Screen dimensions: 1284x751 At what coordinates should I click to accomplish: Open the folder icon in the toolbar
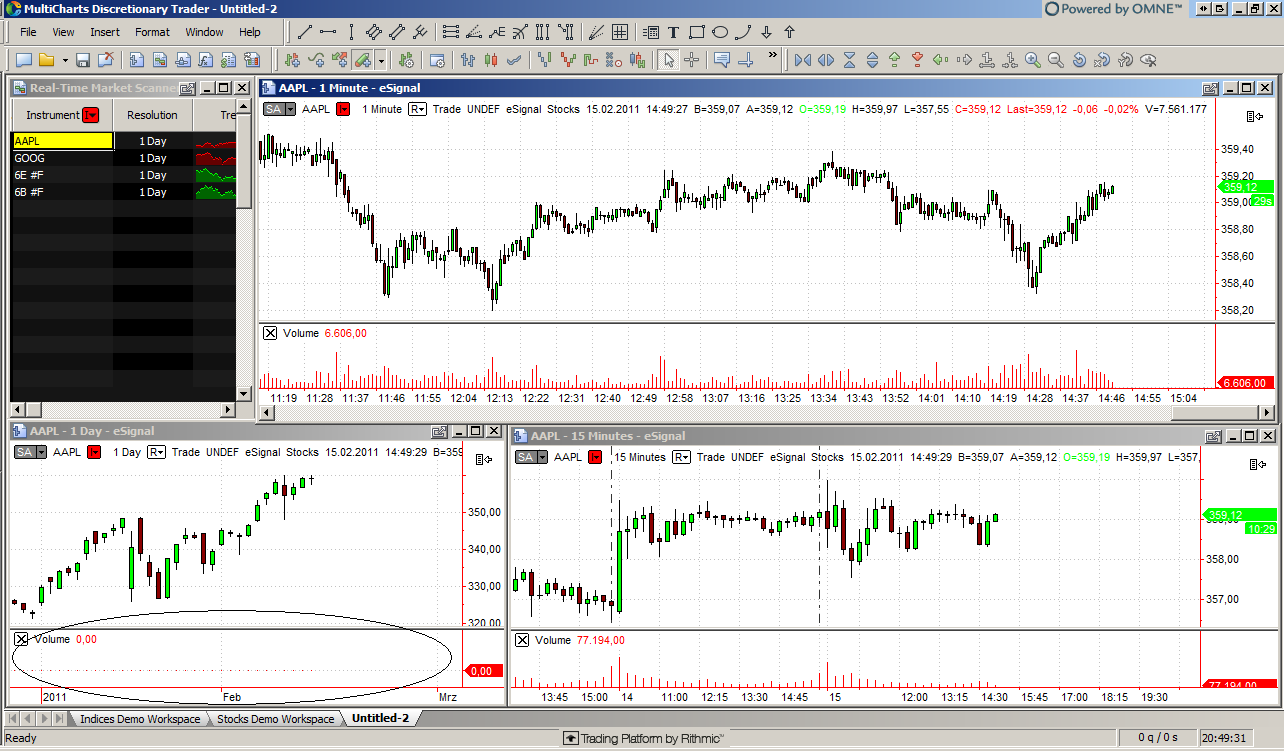click(46, 60)
